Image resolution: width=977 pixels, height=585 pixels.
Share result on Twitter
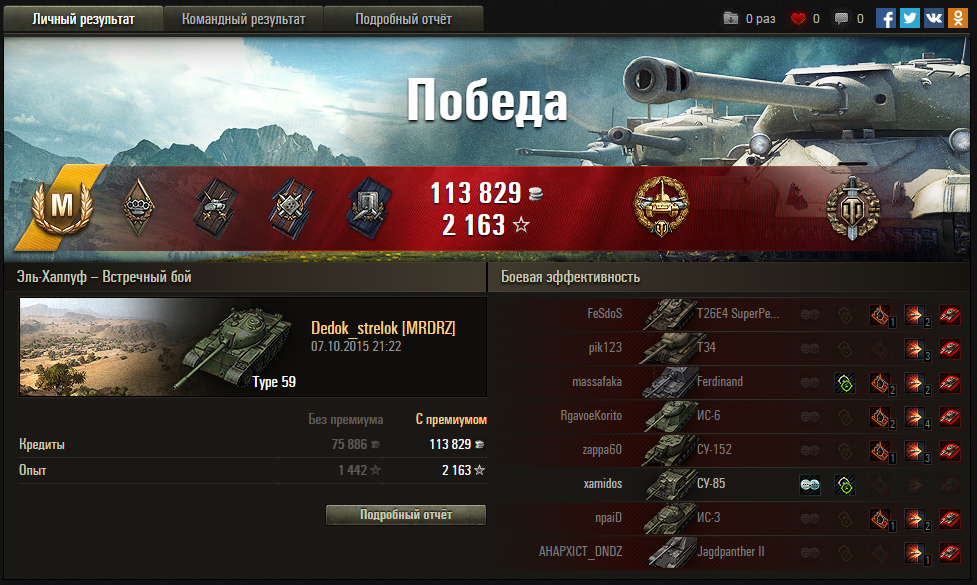pos(910,18)
